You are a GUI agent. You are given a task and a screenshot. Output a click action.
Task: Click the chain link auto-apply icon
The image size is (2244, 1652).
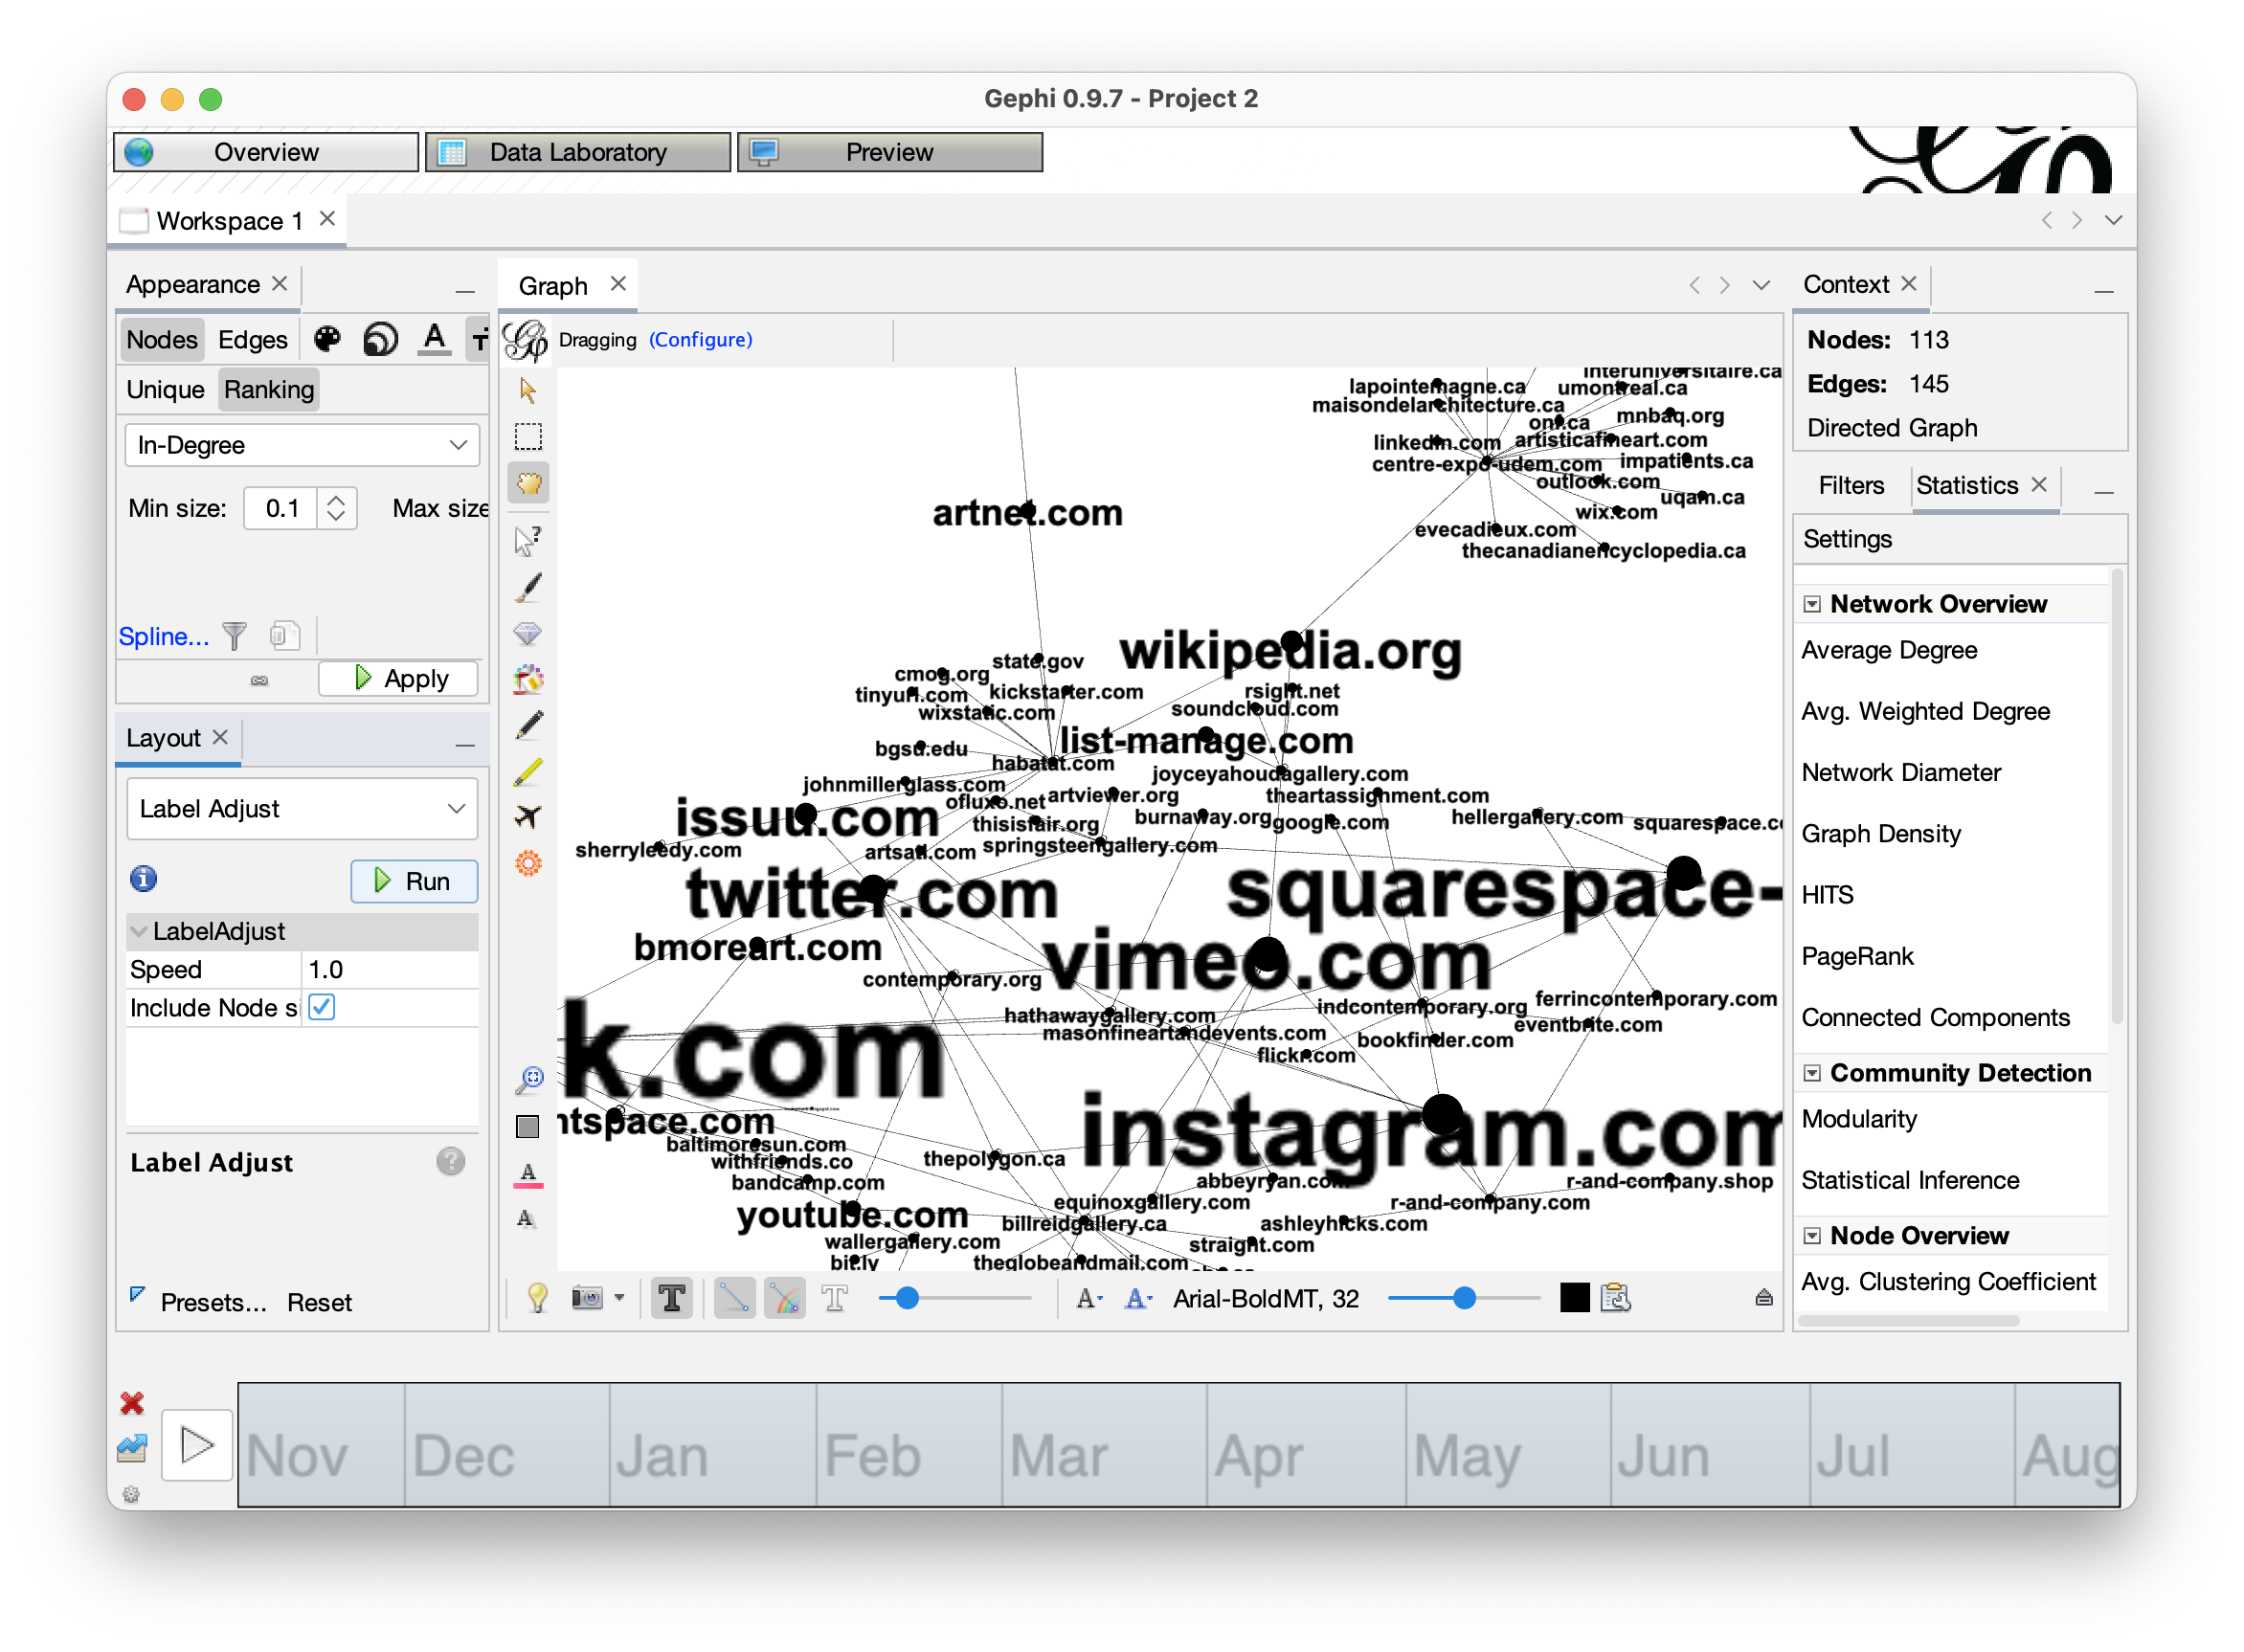point(259,681)
